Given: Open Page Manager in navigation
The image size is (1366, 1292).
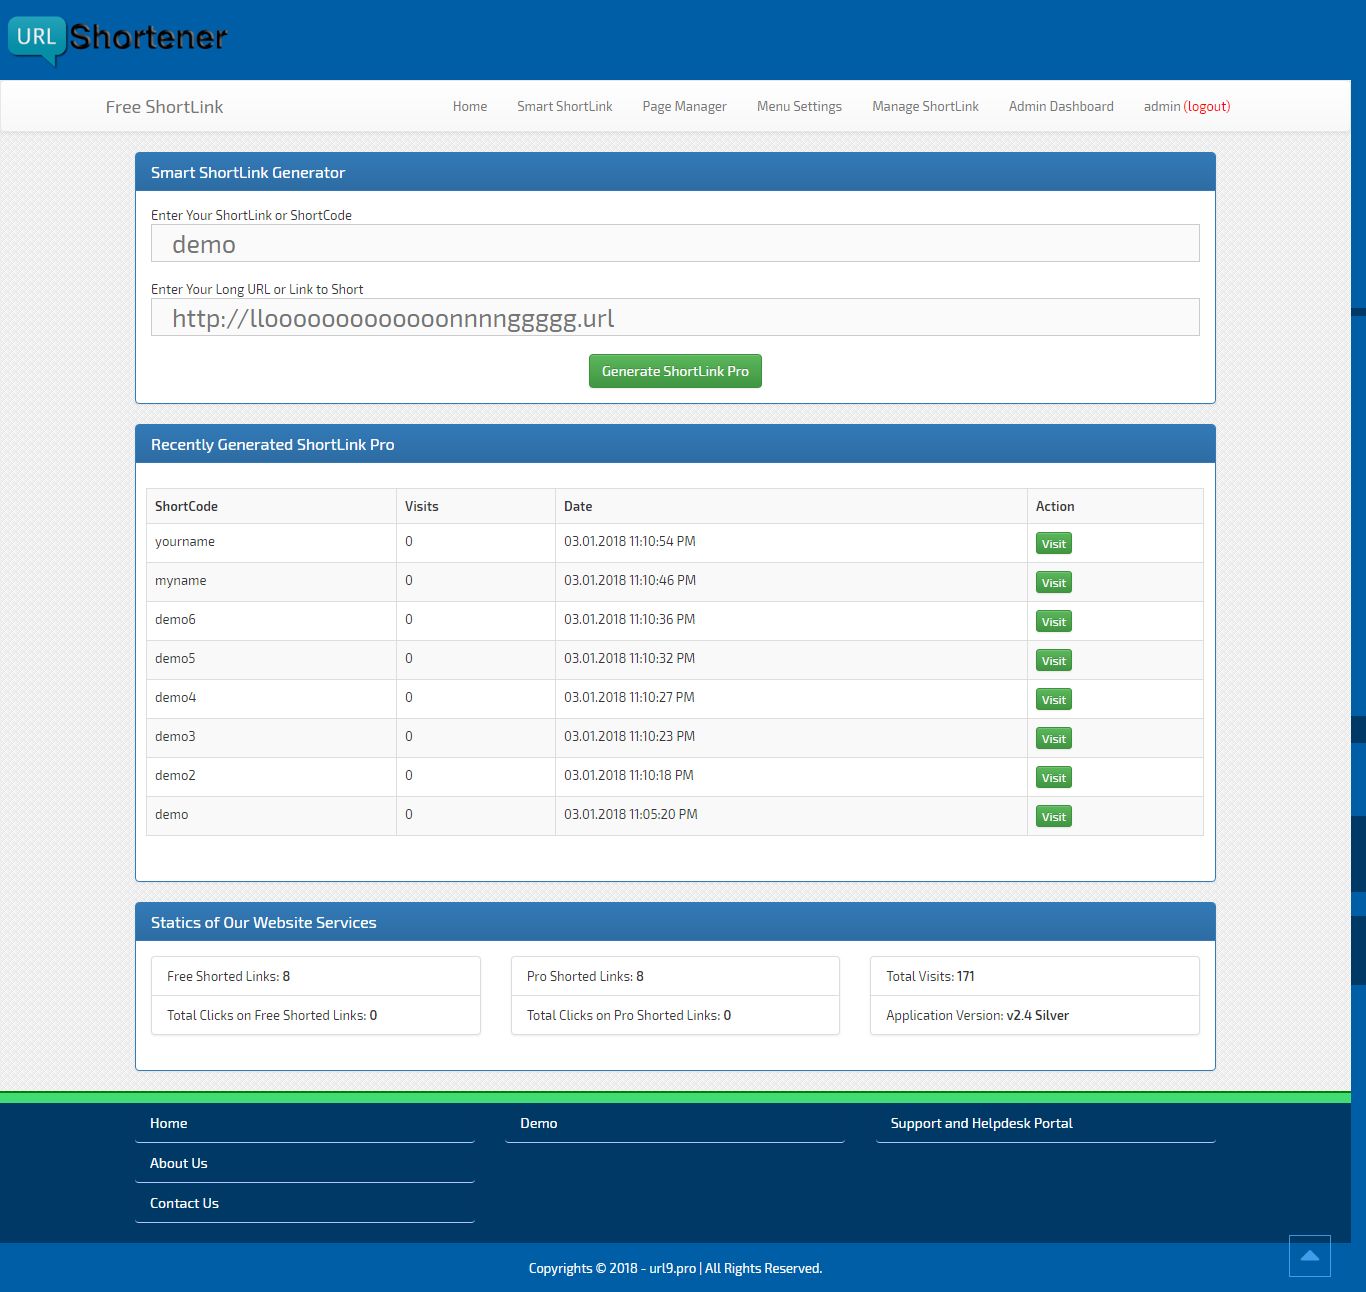Looking at the screenshot, I should point(684,106).
